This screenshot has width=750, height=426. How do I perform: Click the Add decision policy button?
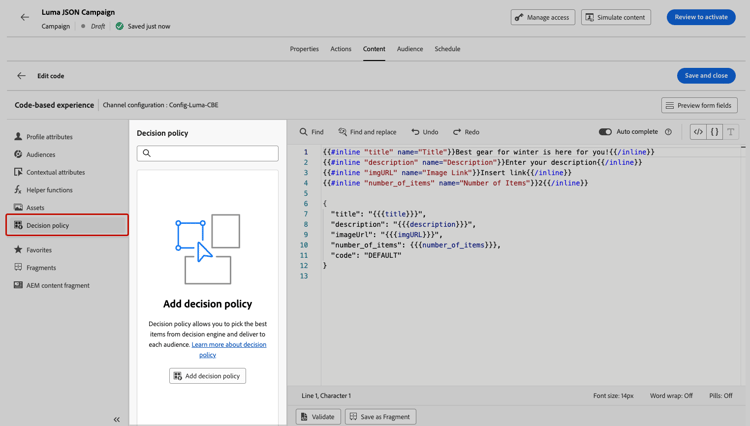coord(208,376)
